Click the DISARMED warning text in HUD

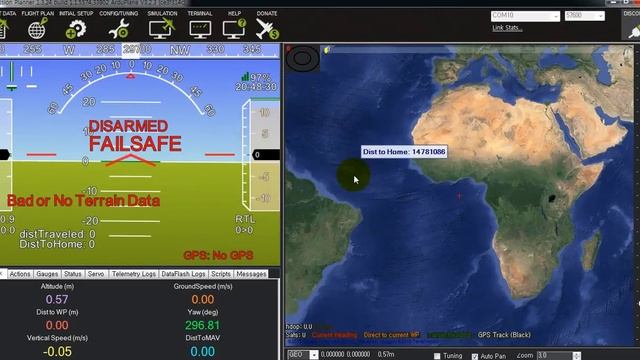point(128,126)
